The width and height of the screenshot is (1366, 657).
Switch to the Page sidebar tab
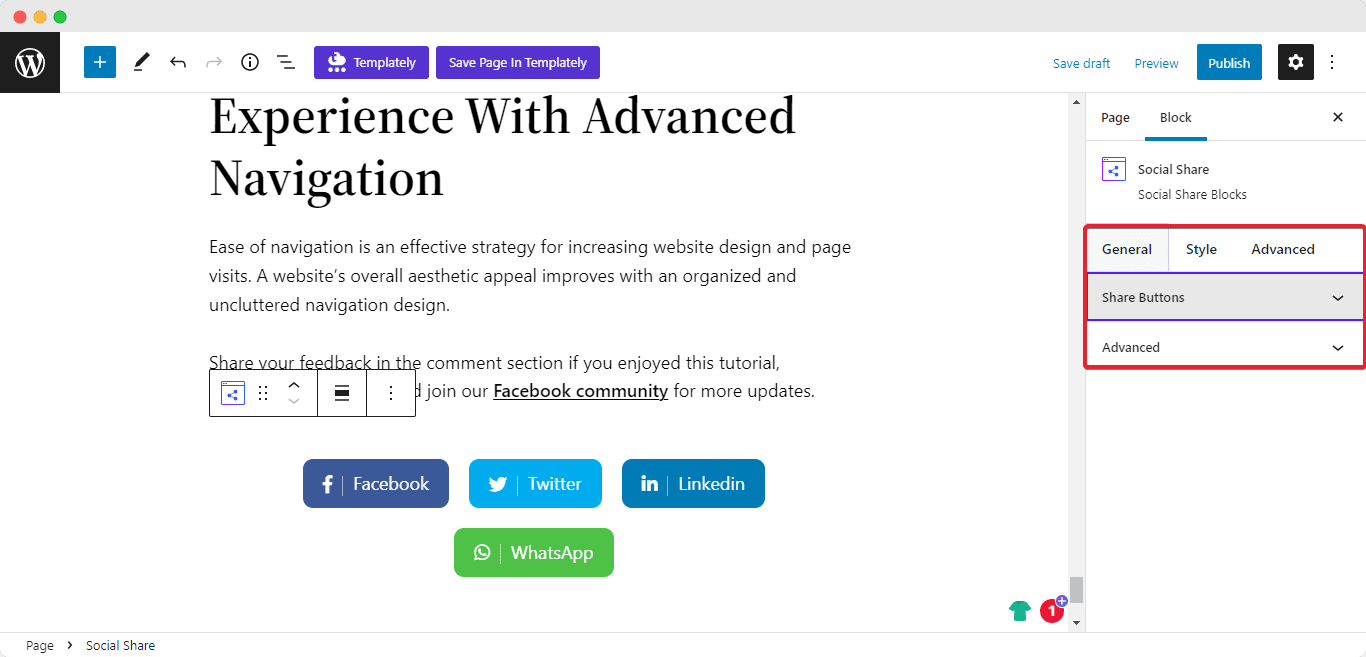1115,118
